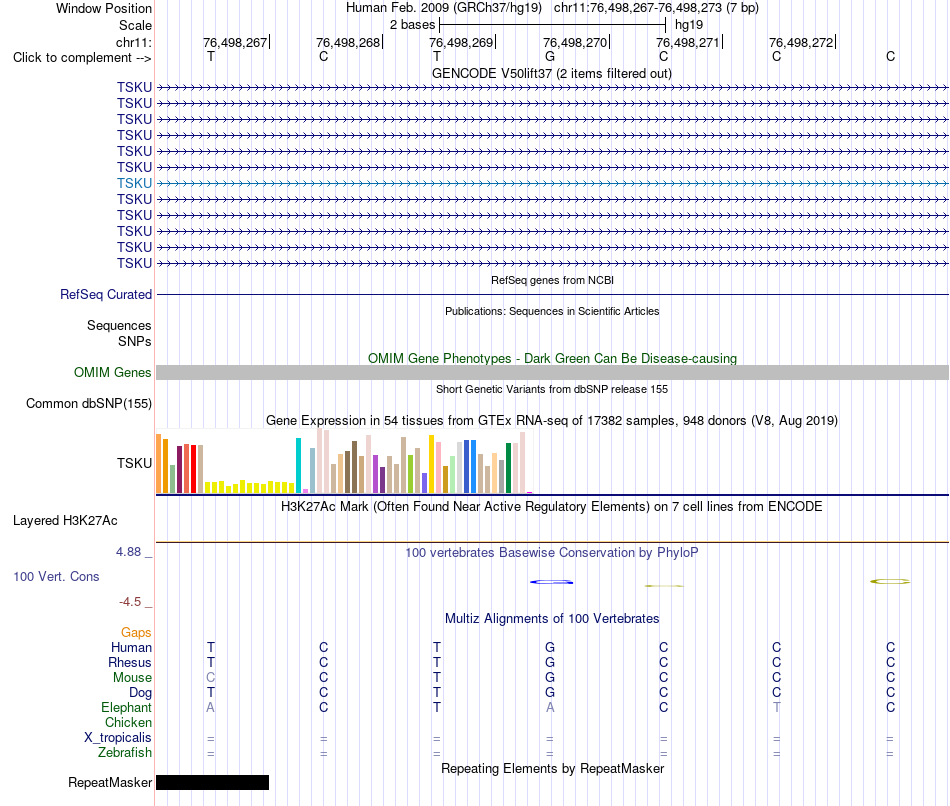Open 'OMIM Gene Phenotypes - Dark Green' track title

(x=552, y=358)
